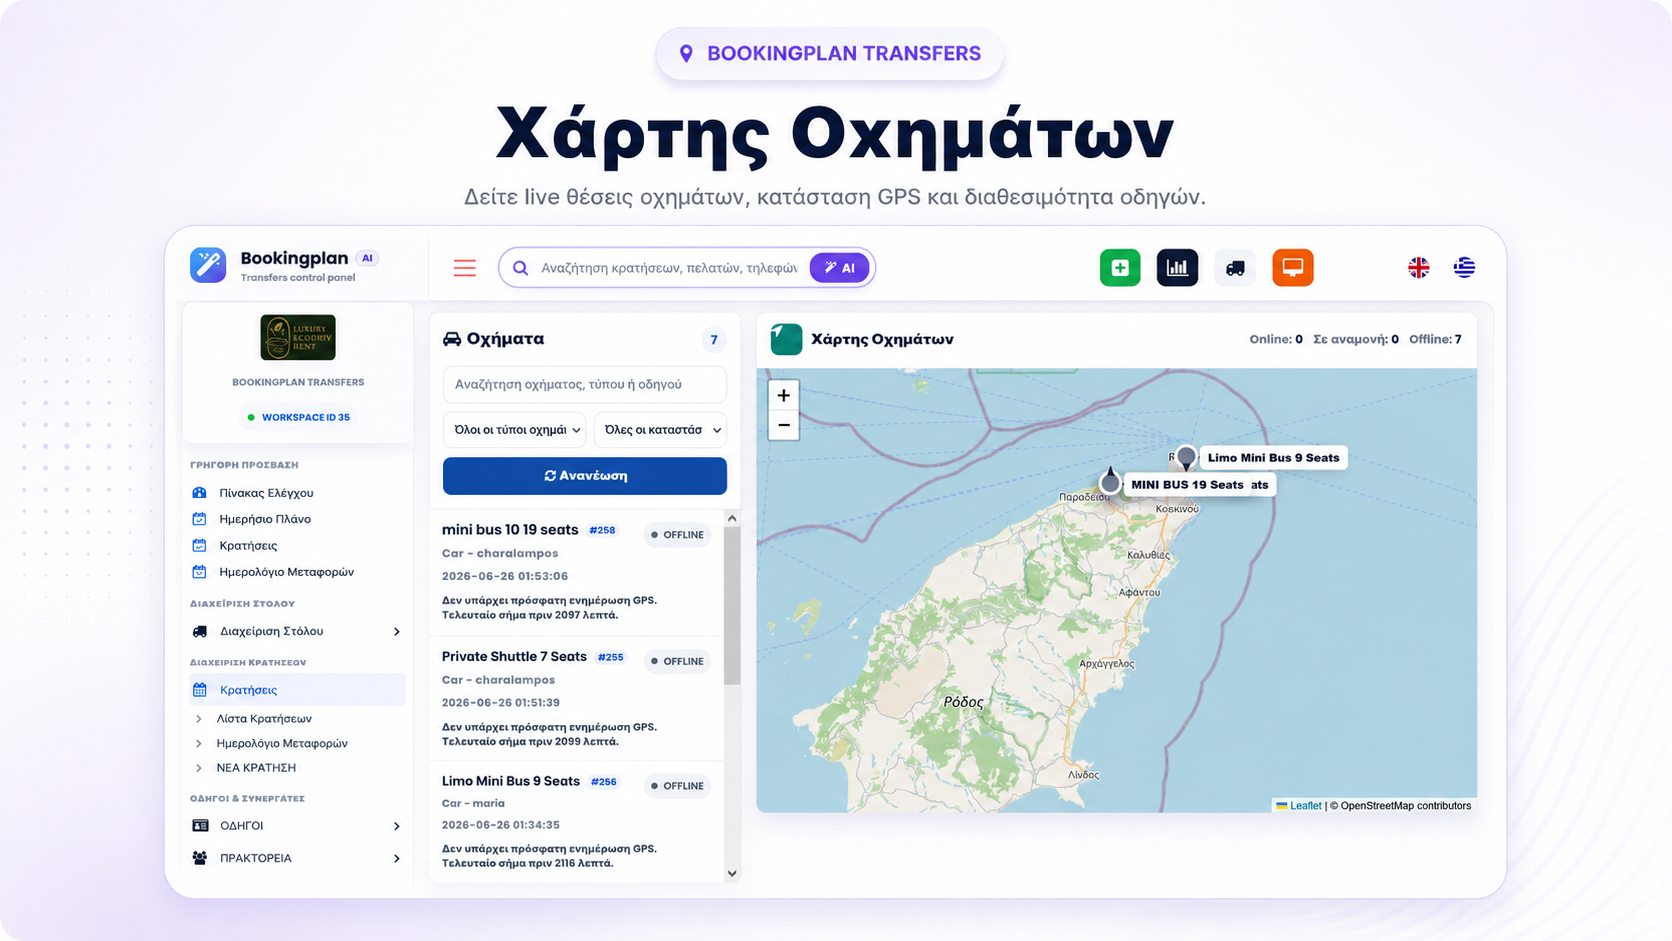Click the vehicle count badge 7

714,340
